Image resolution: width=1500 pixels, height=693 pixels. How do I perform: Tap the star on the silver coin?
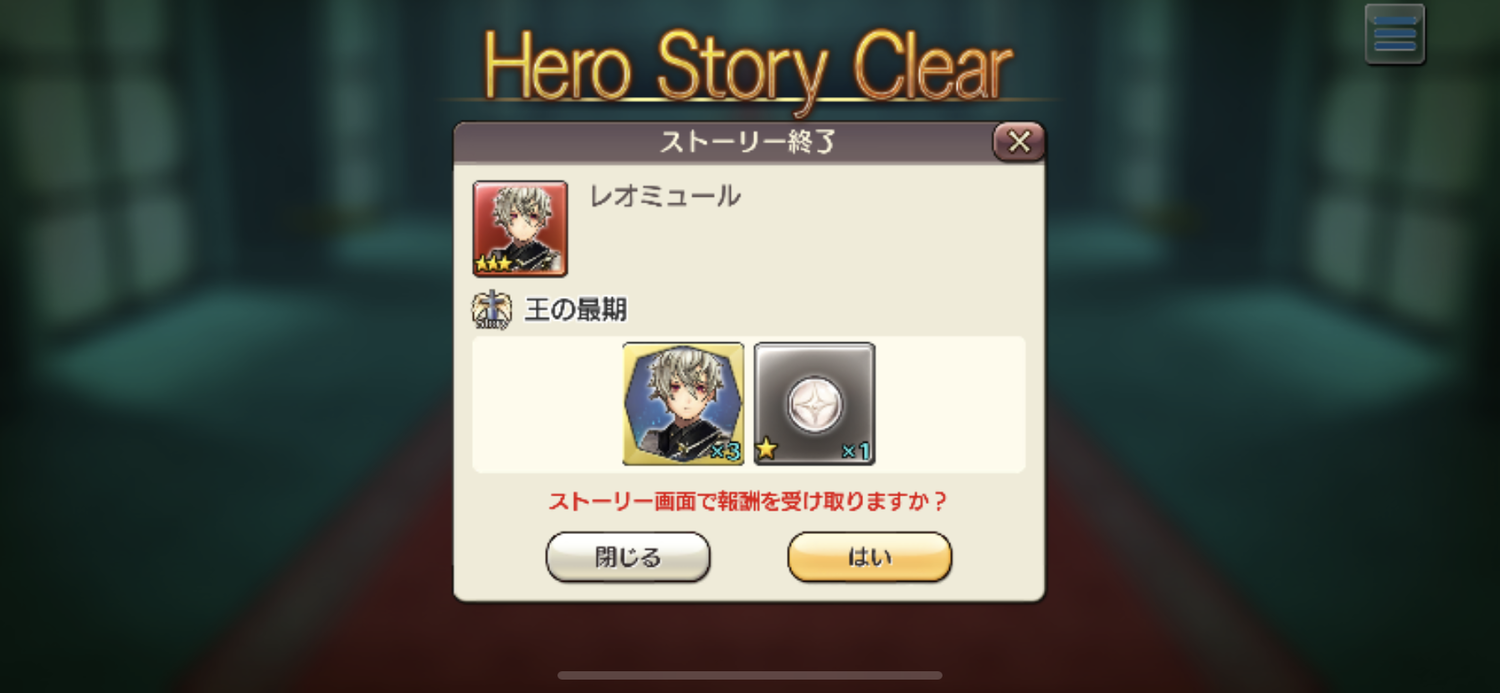point(767,450)
